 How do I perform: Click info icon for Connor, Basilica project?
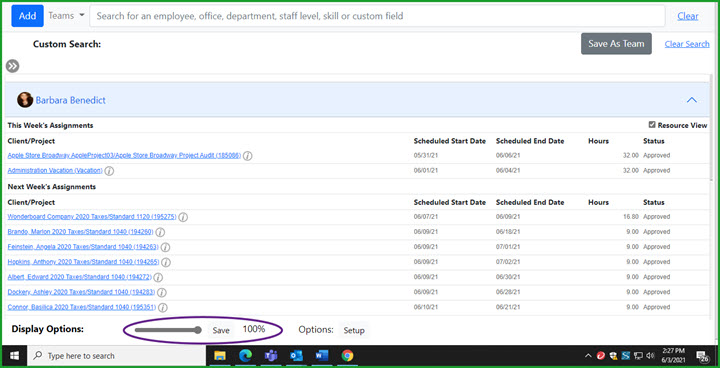click(163, 307)
